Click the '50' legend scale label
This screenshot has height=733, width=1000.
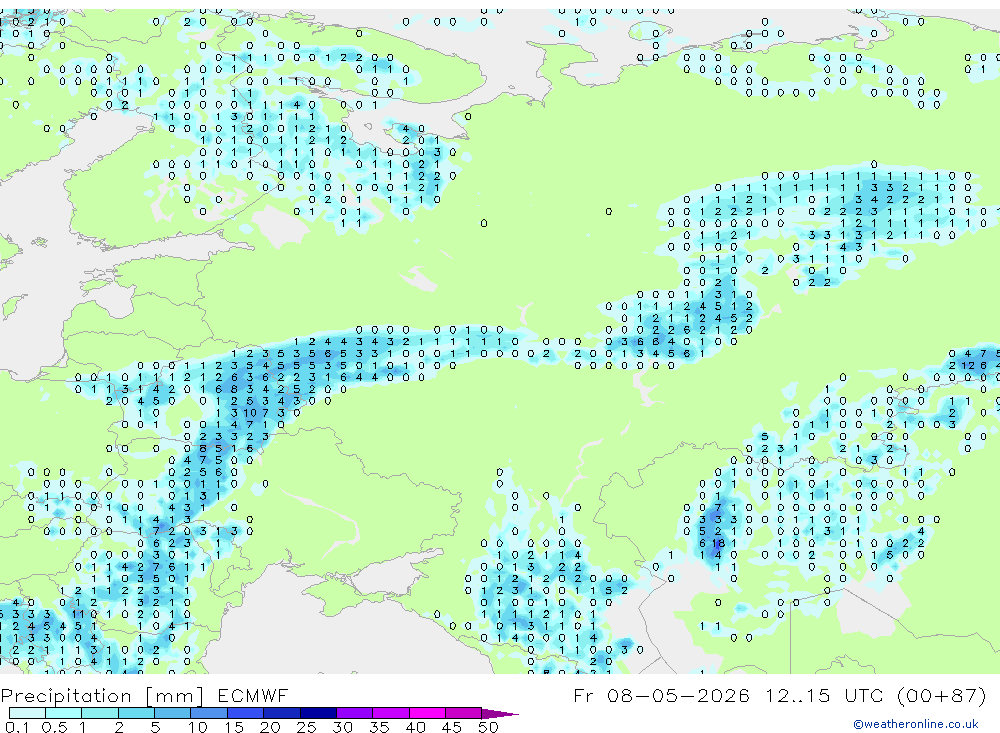pos(488,727)
